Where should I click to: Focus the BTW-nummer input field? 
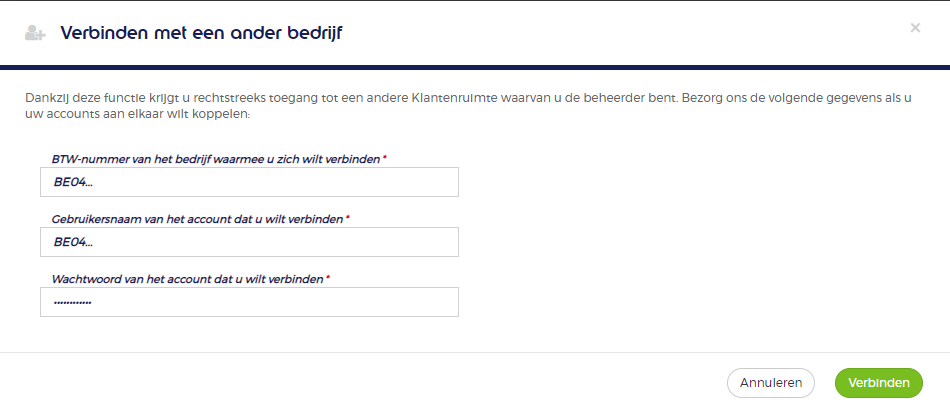(x=249, y=182)
